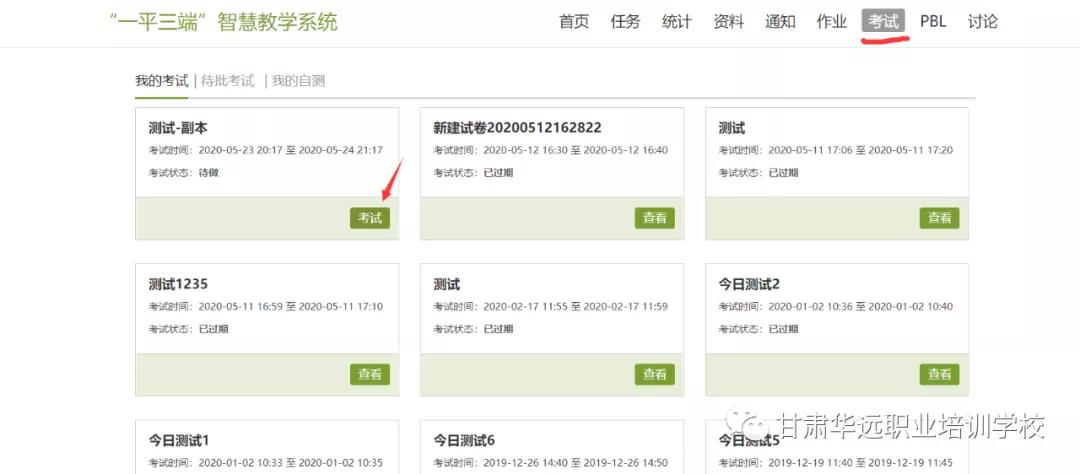Click the 已过期 status on 今日测试2 card
The image size is (1080, 474).
point(783,329)
